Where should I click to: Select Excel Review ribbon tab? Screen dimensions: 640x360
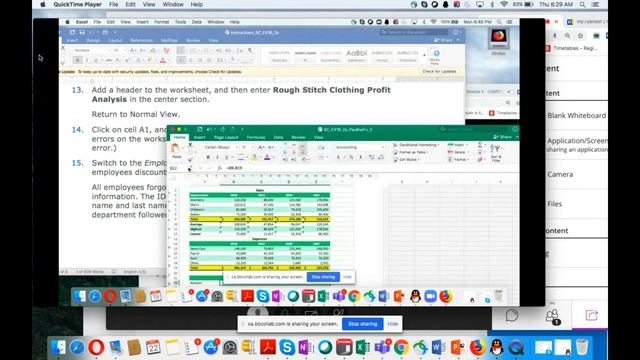tap(298, 137)
